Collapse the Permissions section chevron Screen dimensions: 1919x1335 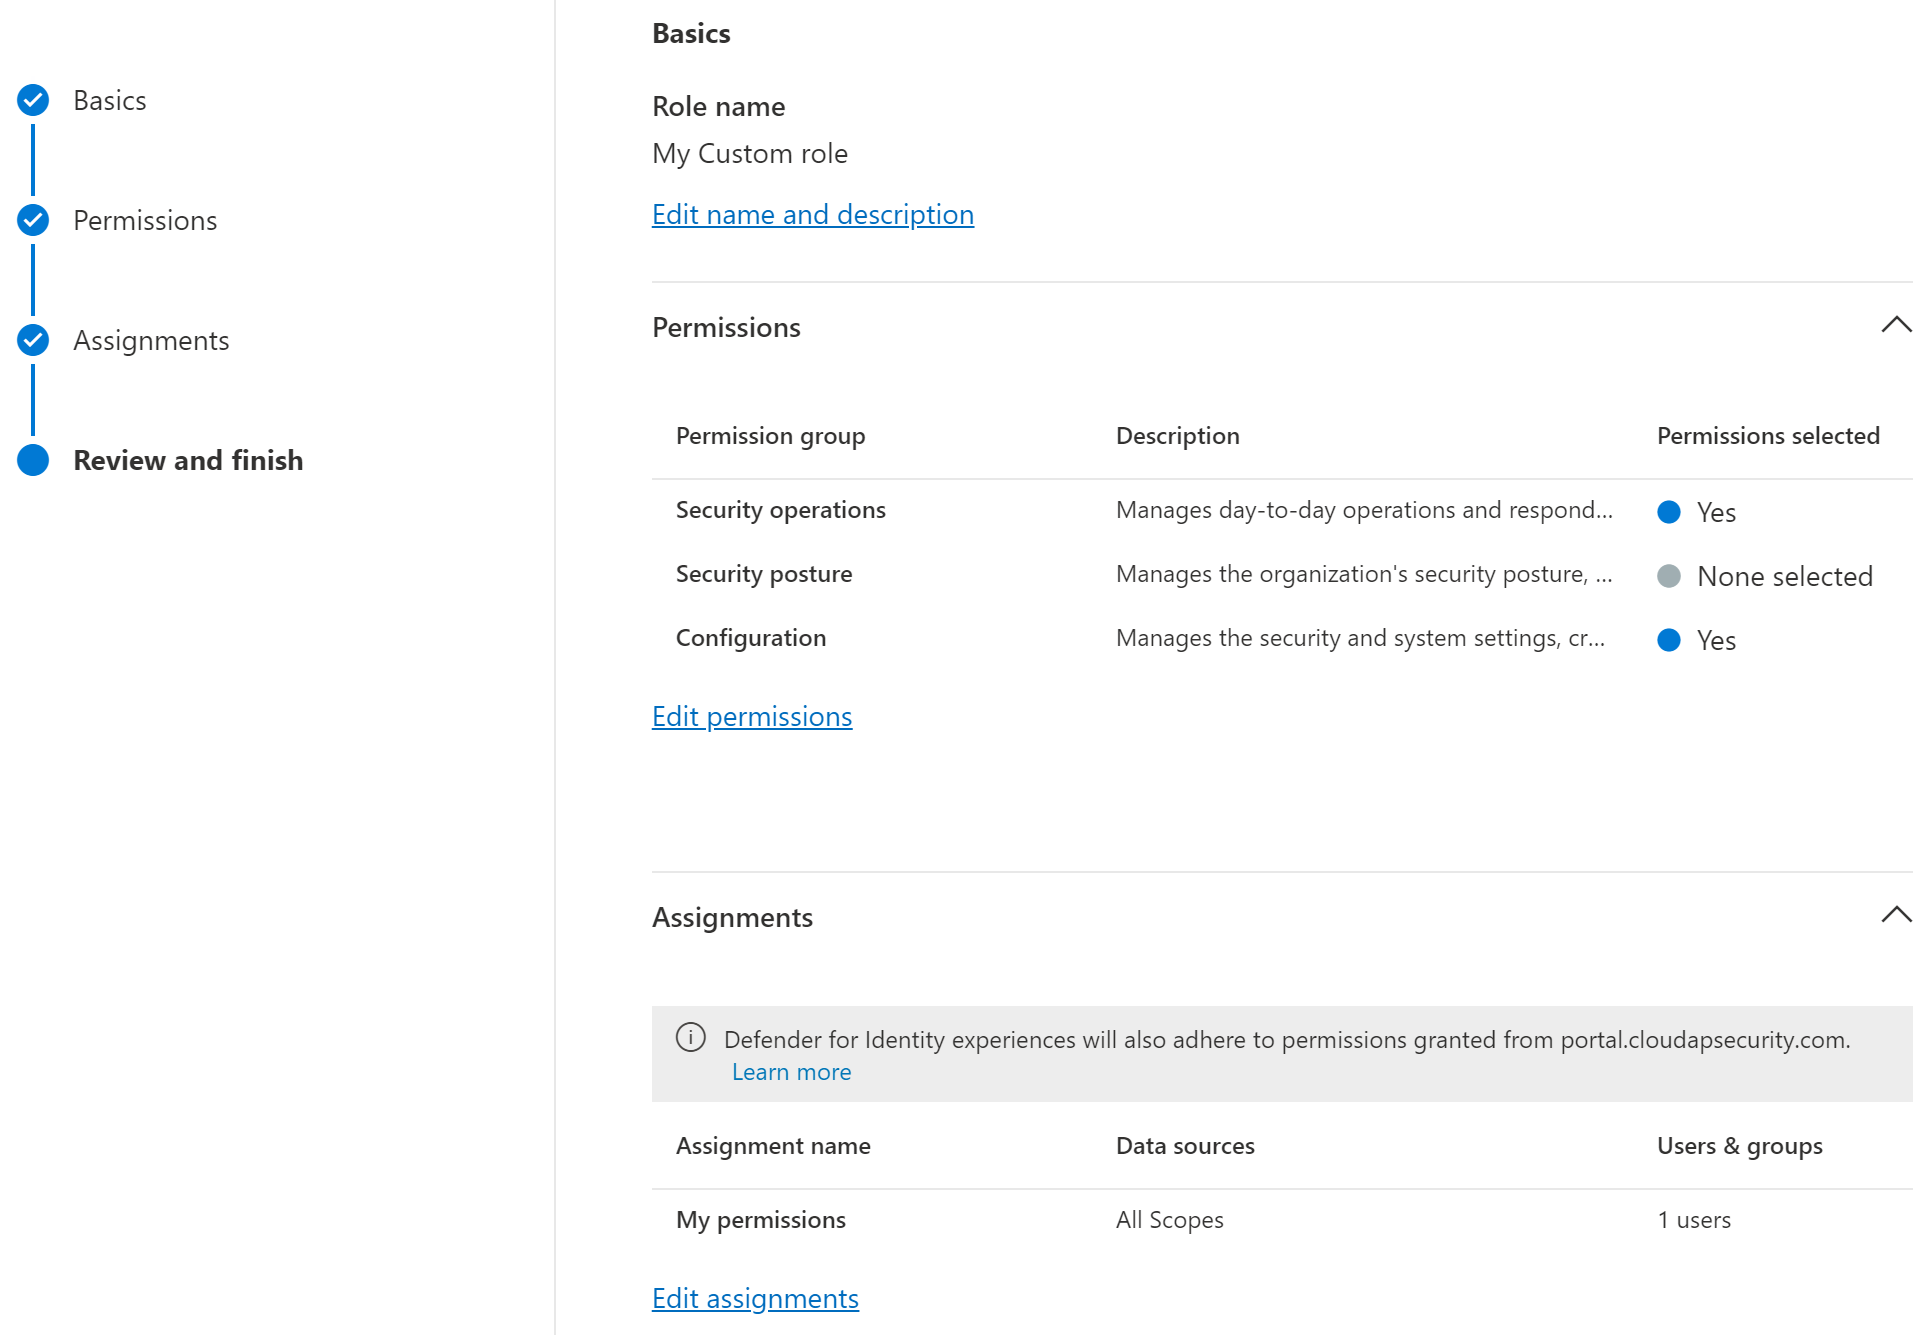pos(1895,326)
